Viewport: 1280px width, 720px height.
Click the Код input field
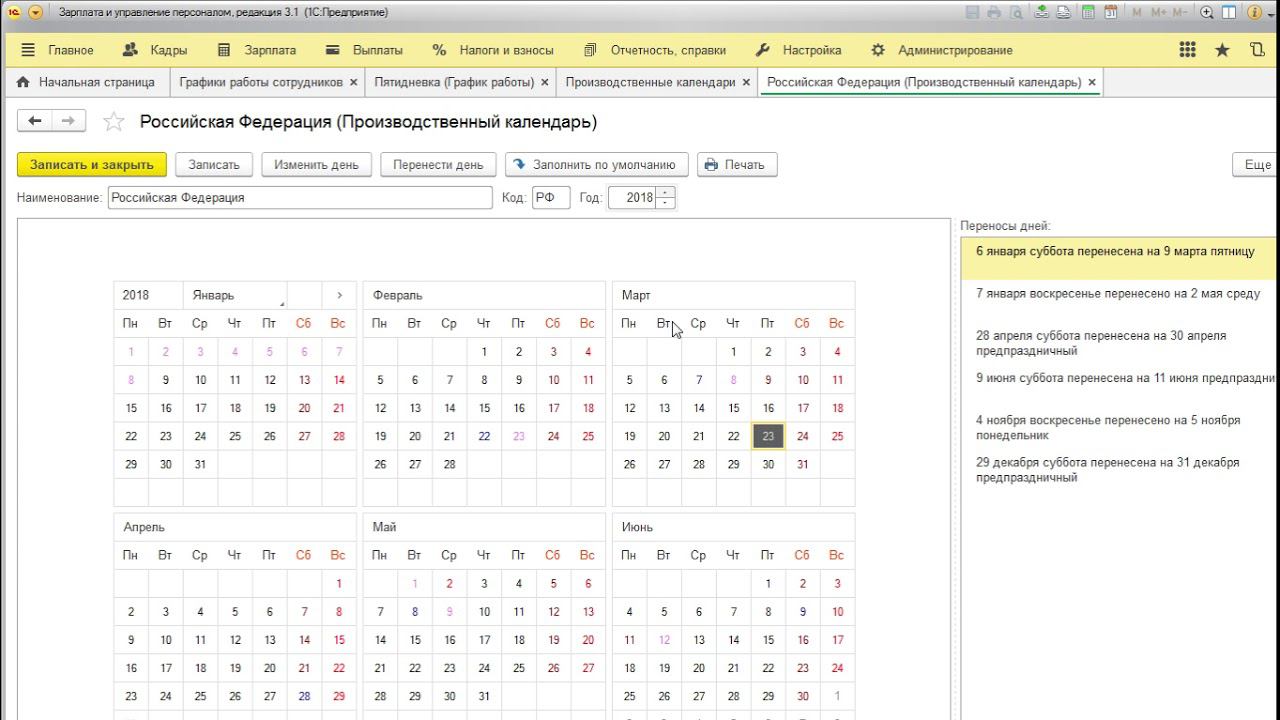coord(551,198)
